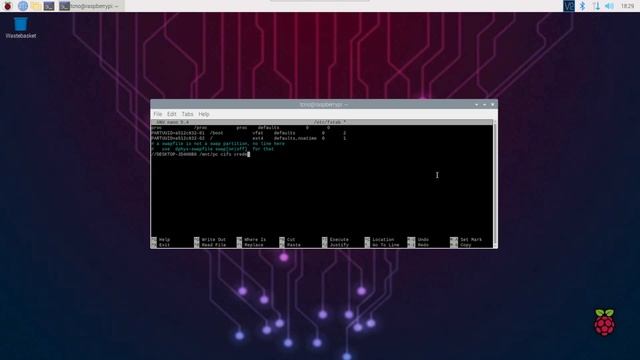
Task: Open the Tabs menu in the terminal
Action: click(187, 114)
